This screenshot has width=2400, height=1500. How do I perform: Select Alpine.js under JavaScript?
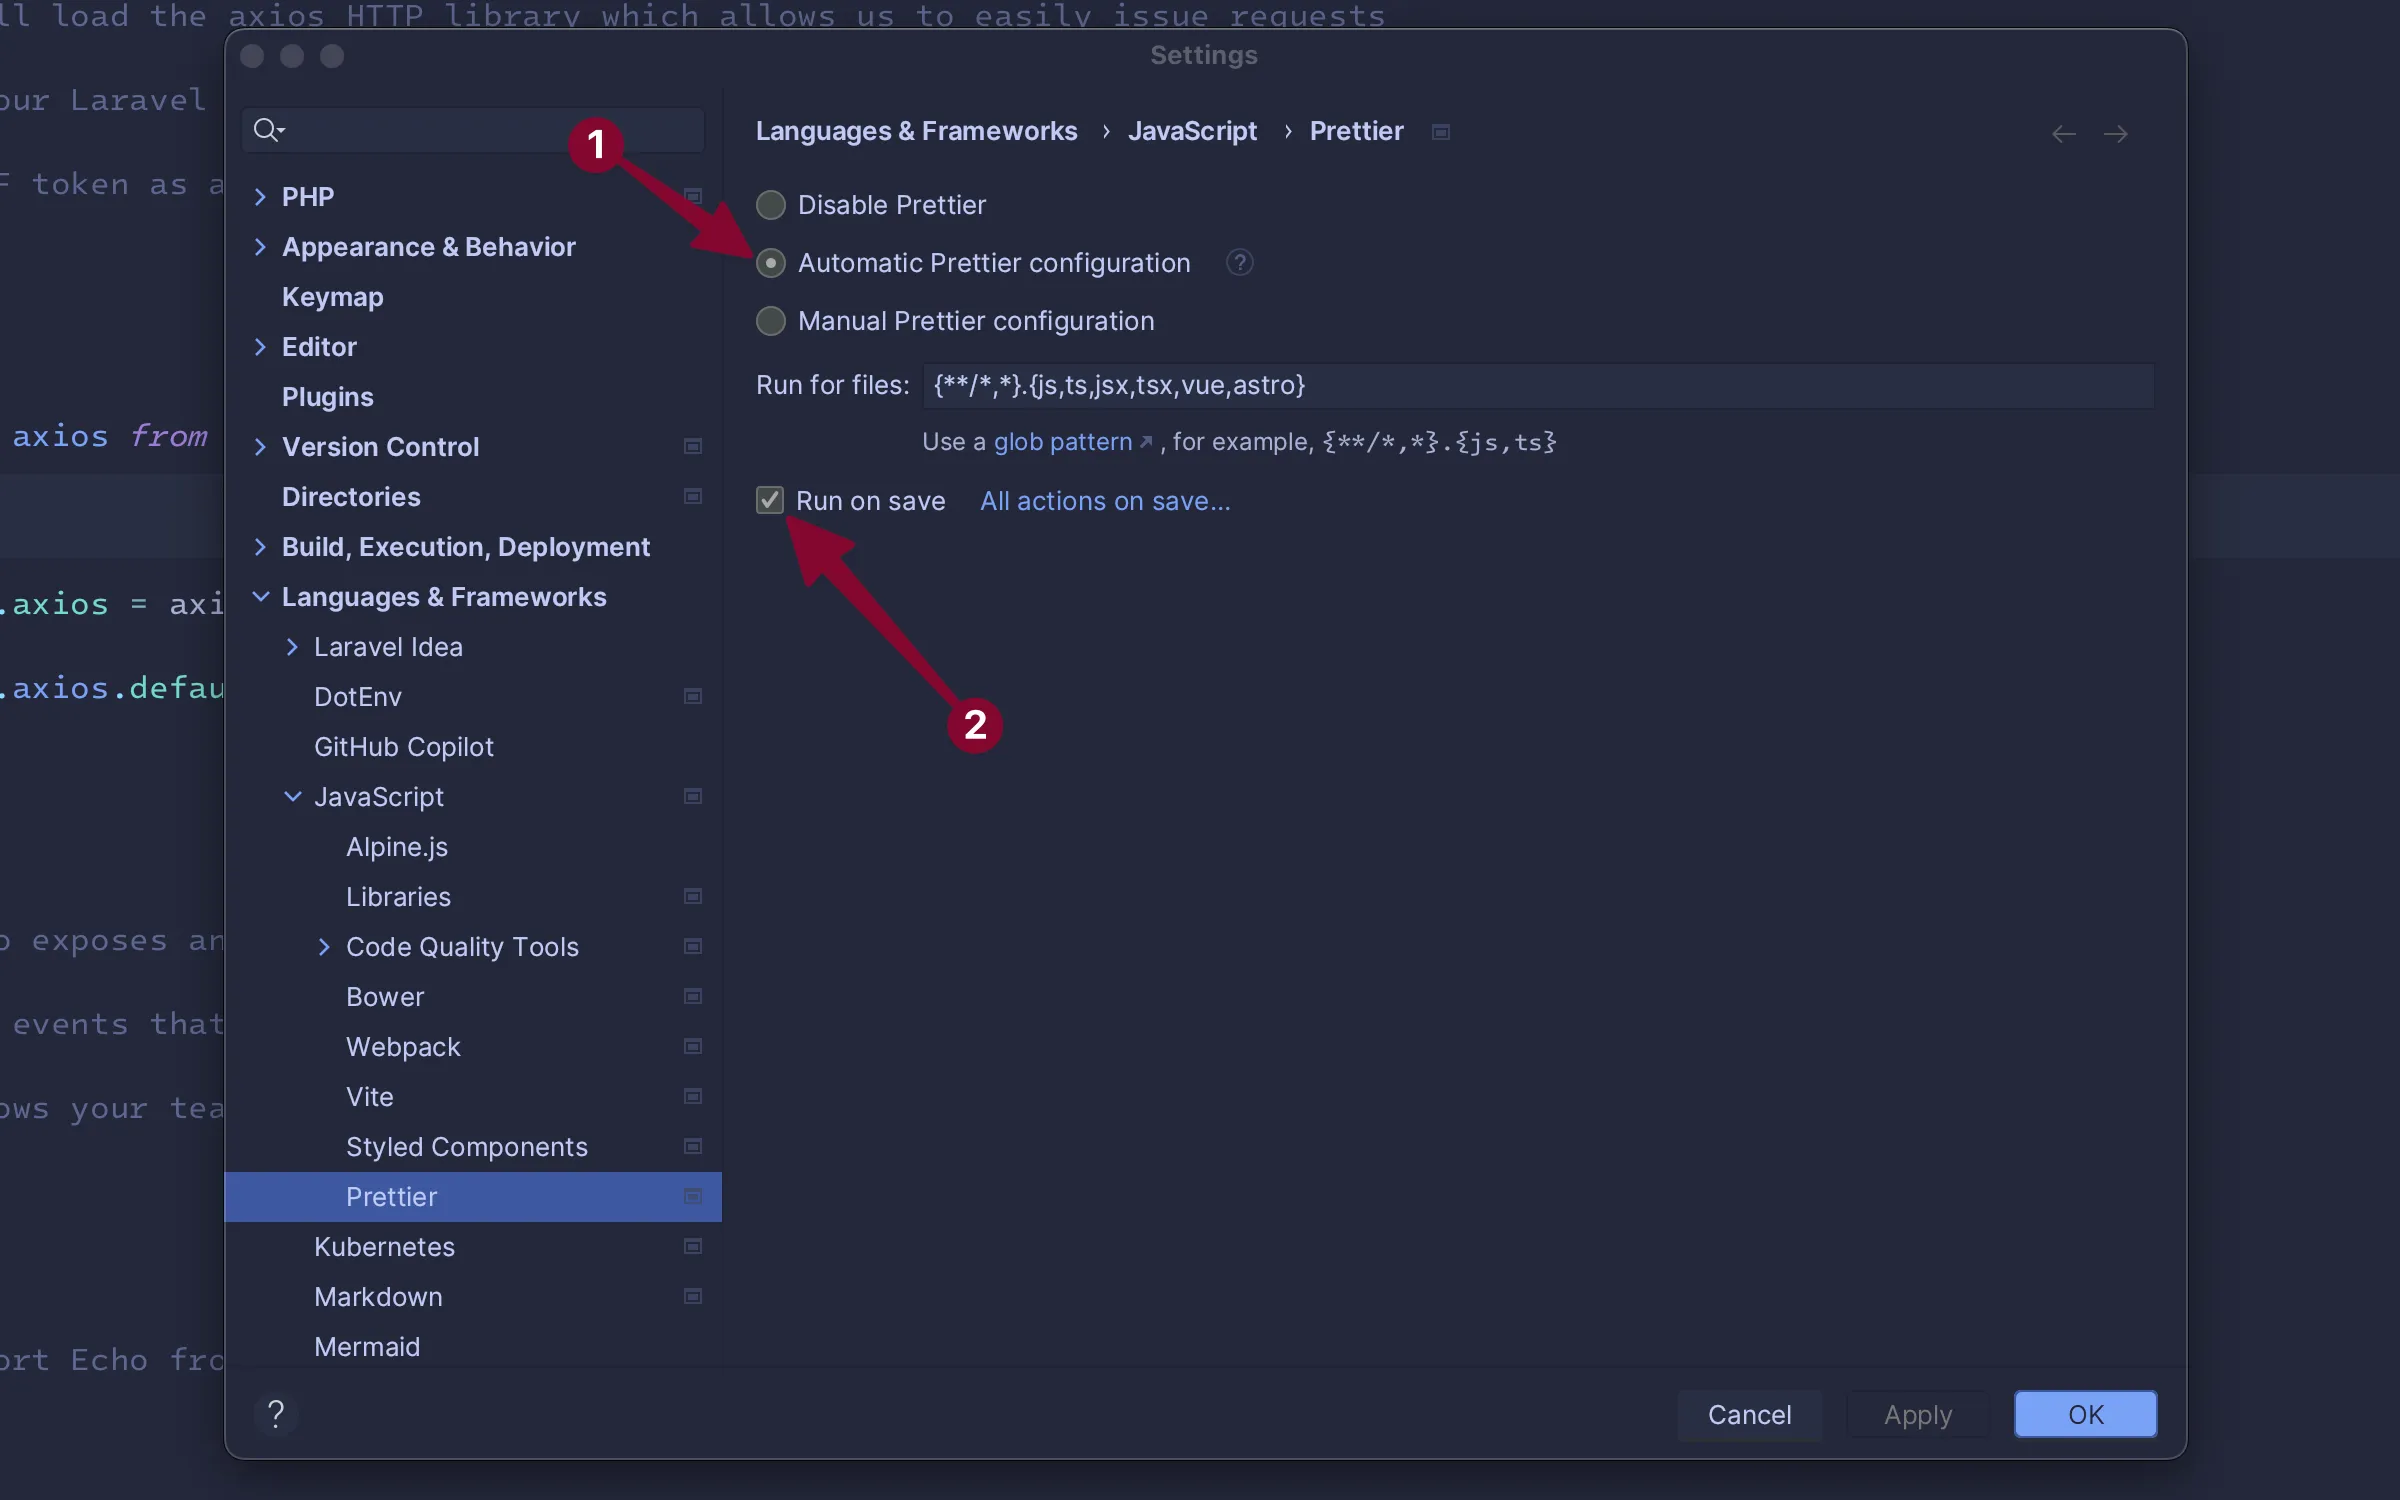(397, 847)
